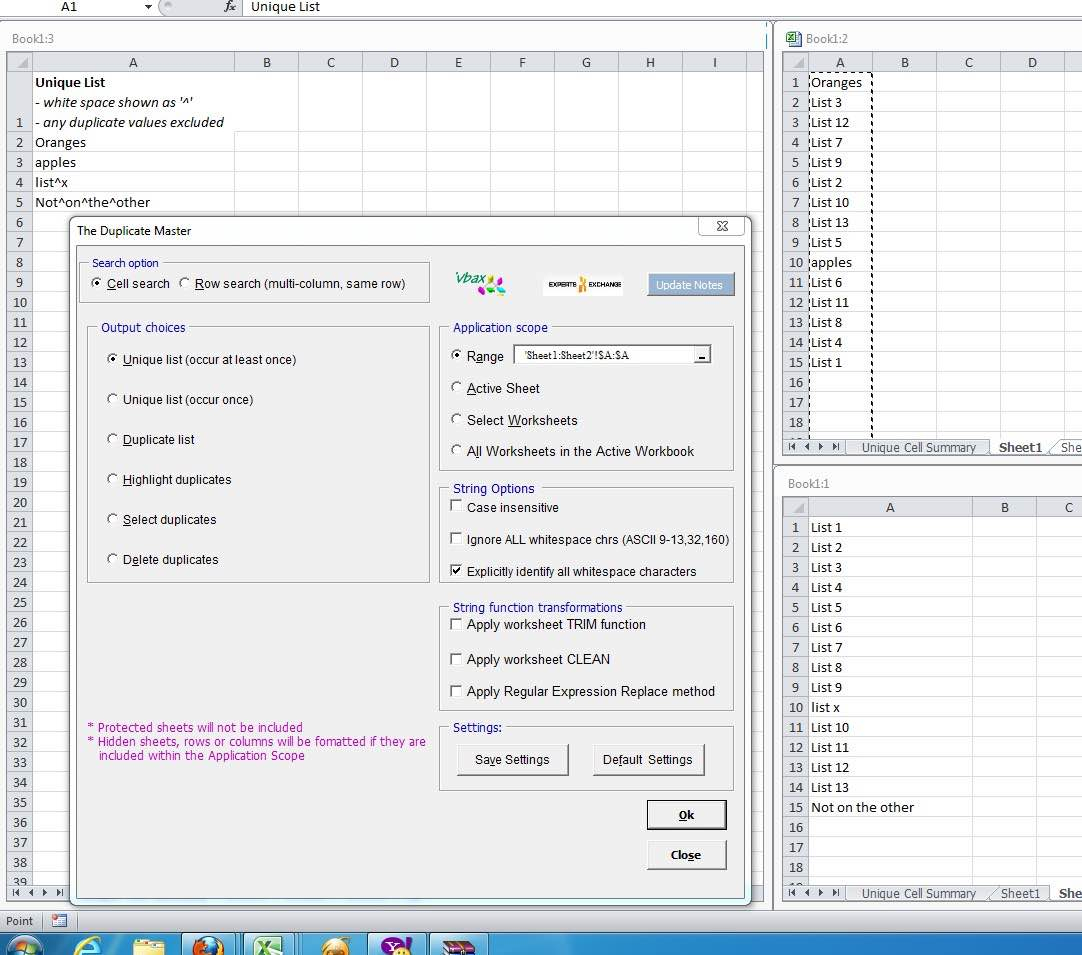Image resolution: width=1082 pixels, height=955 pixels.
Task: Click the Save Settings button
Action: coord(512,759)
